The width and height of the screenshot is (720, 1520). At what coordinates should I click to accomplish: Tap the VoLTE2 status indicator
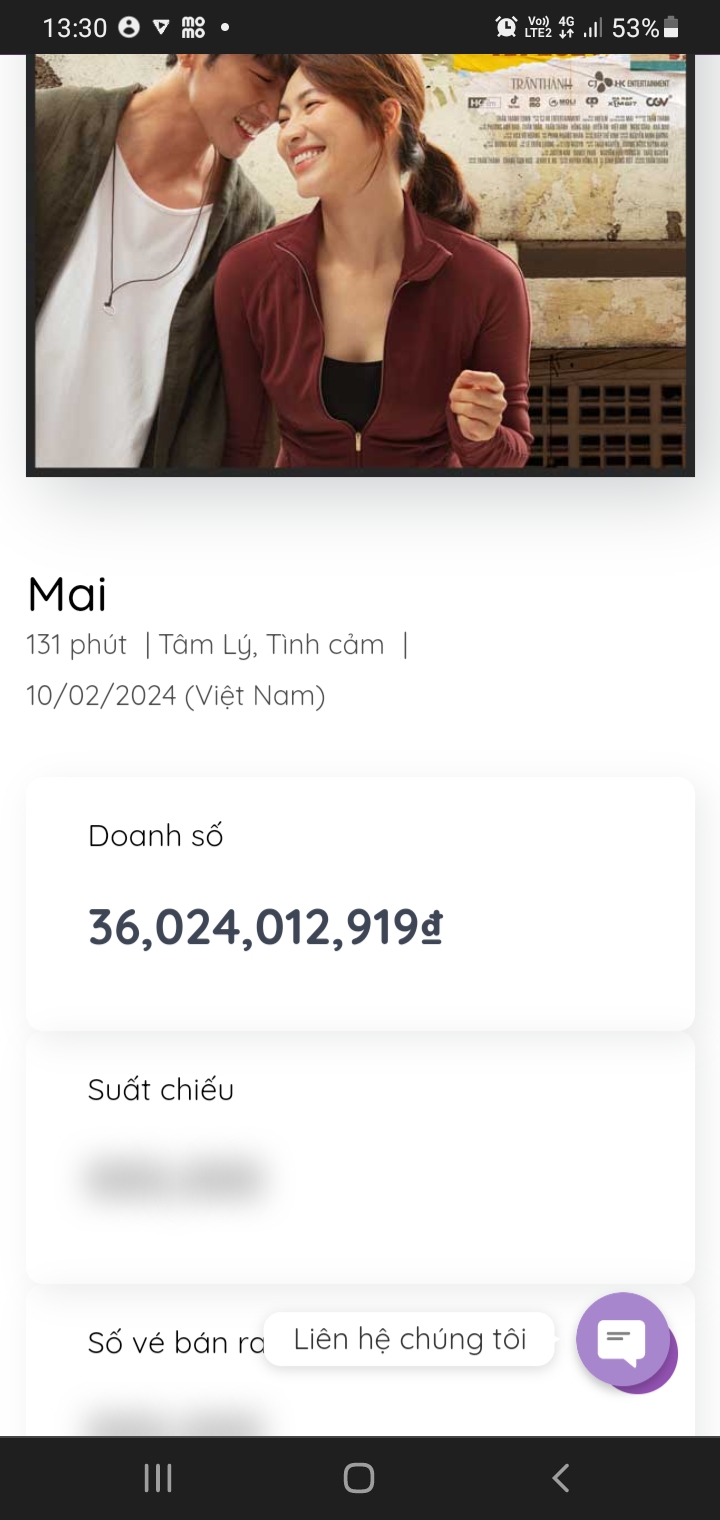[x=538, y=27]
